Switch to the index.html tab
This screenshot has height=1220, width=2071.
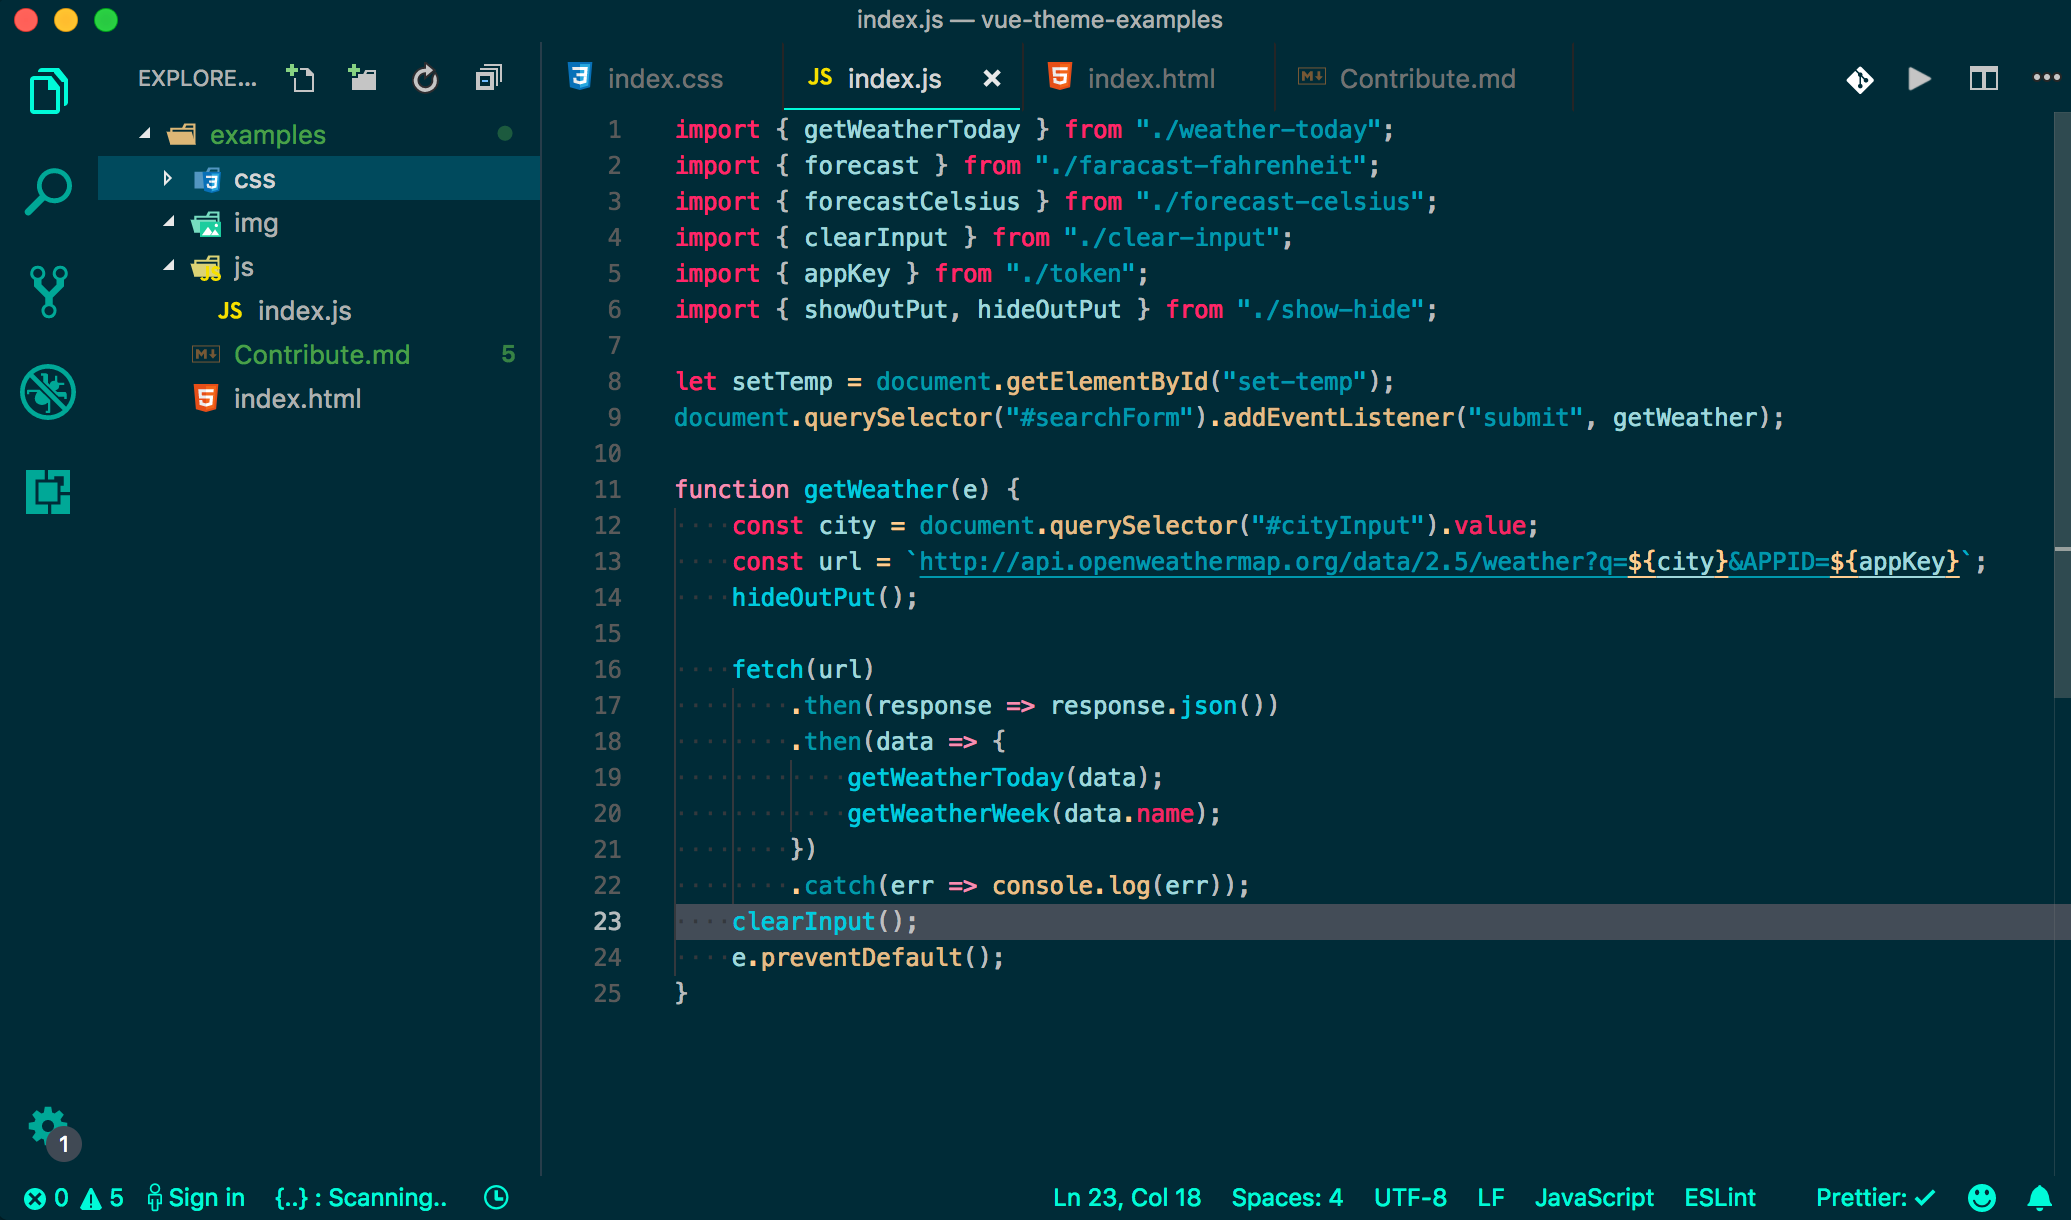(x=1150, y=78)
